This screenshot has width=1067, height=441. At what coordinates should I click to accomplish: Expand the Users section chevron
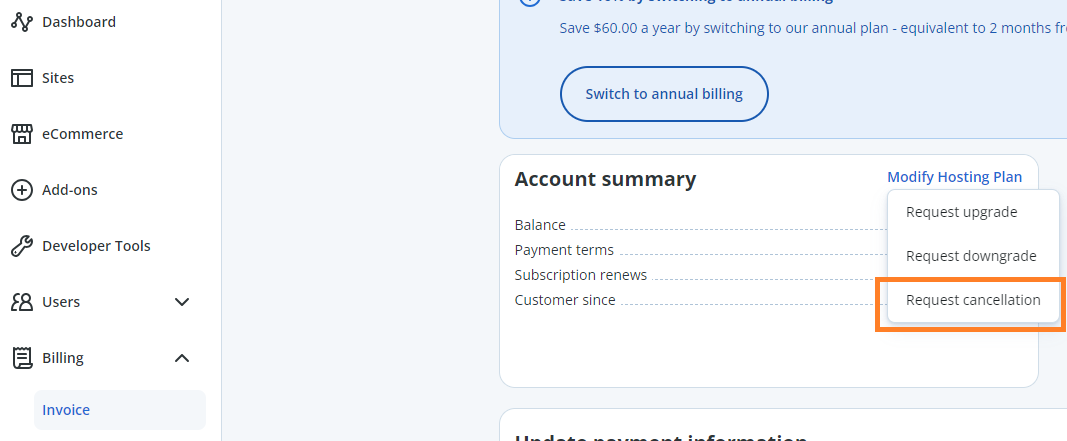[x=182, y=302]
